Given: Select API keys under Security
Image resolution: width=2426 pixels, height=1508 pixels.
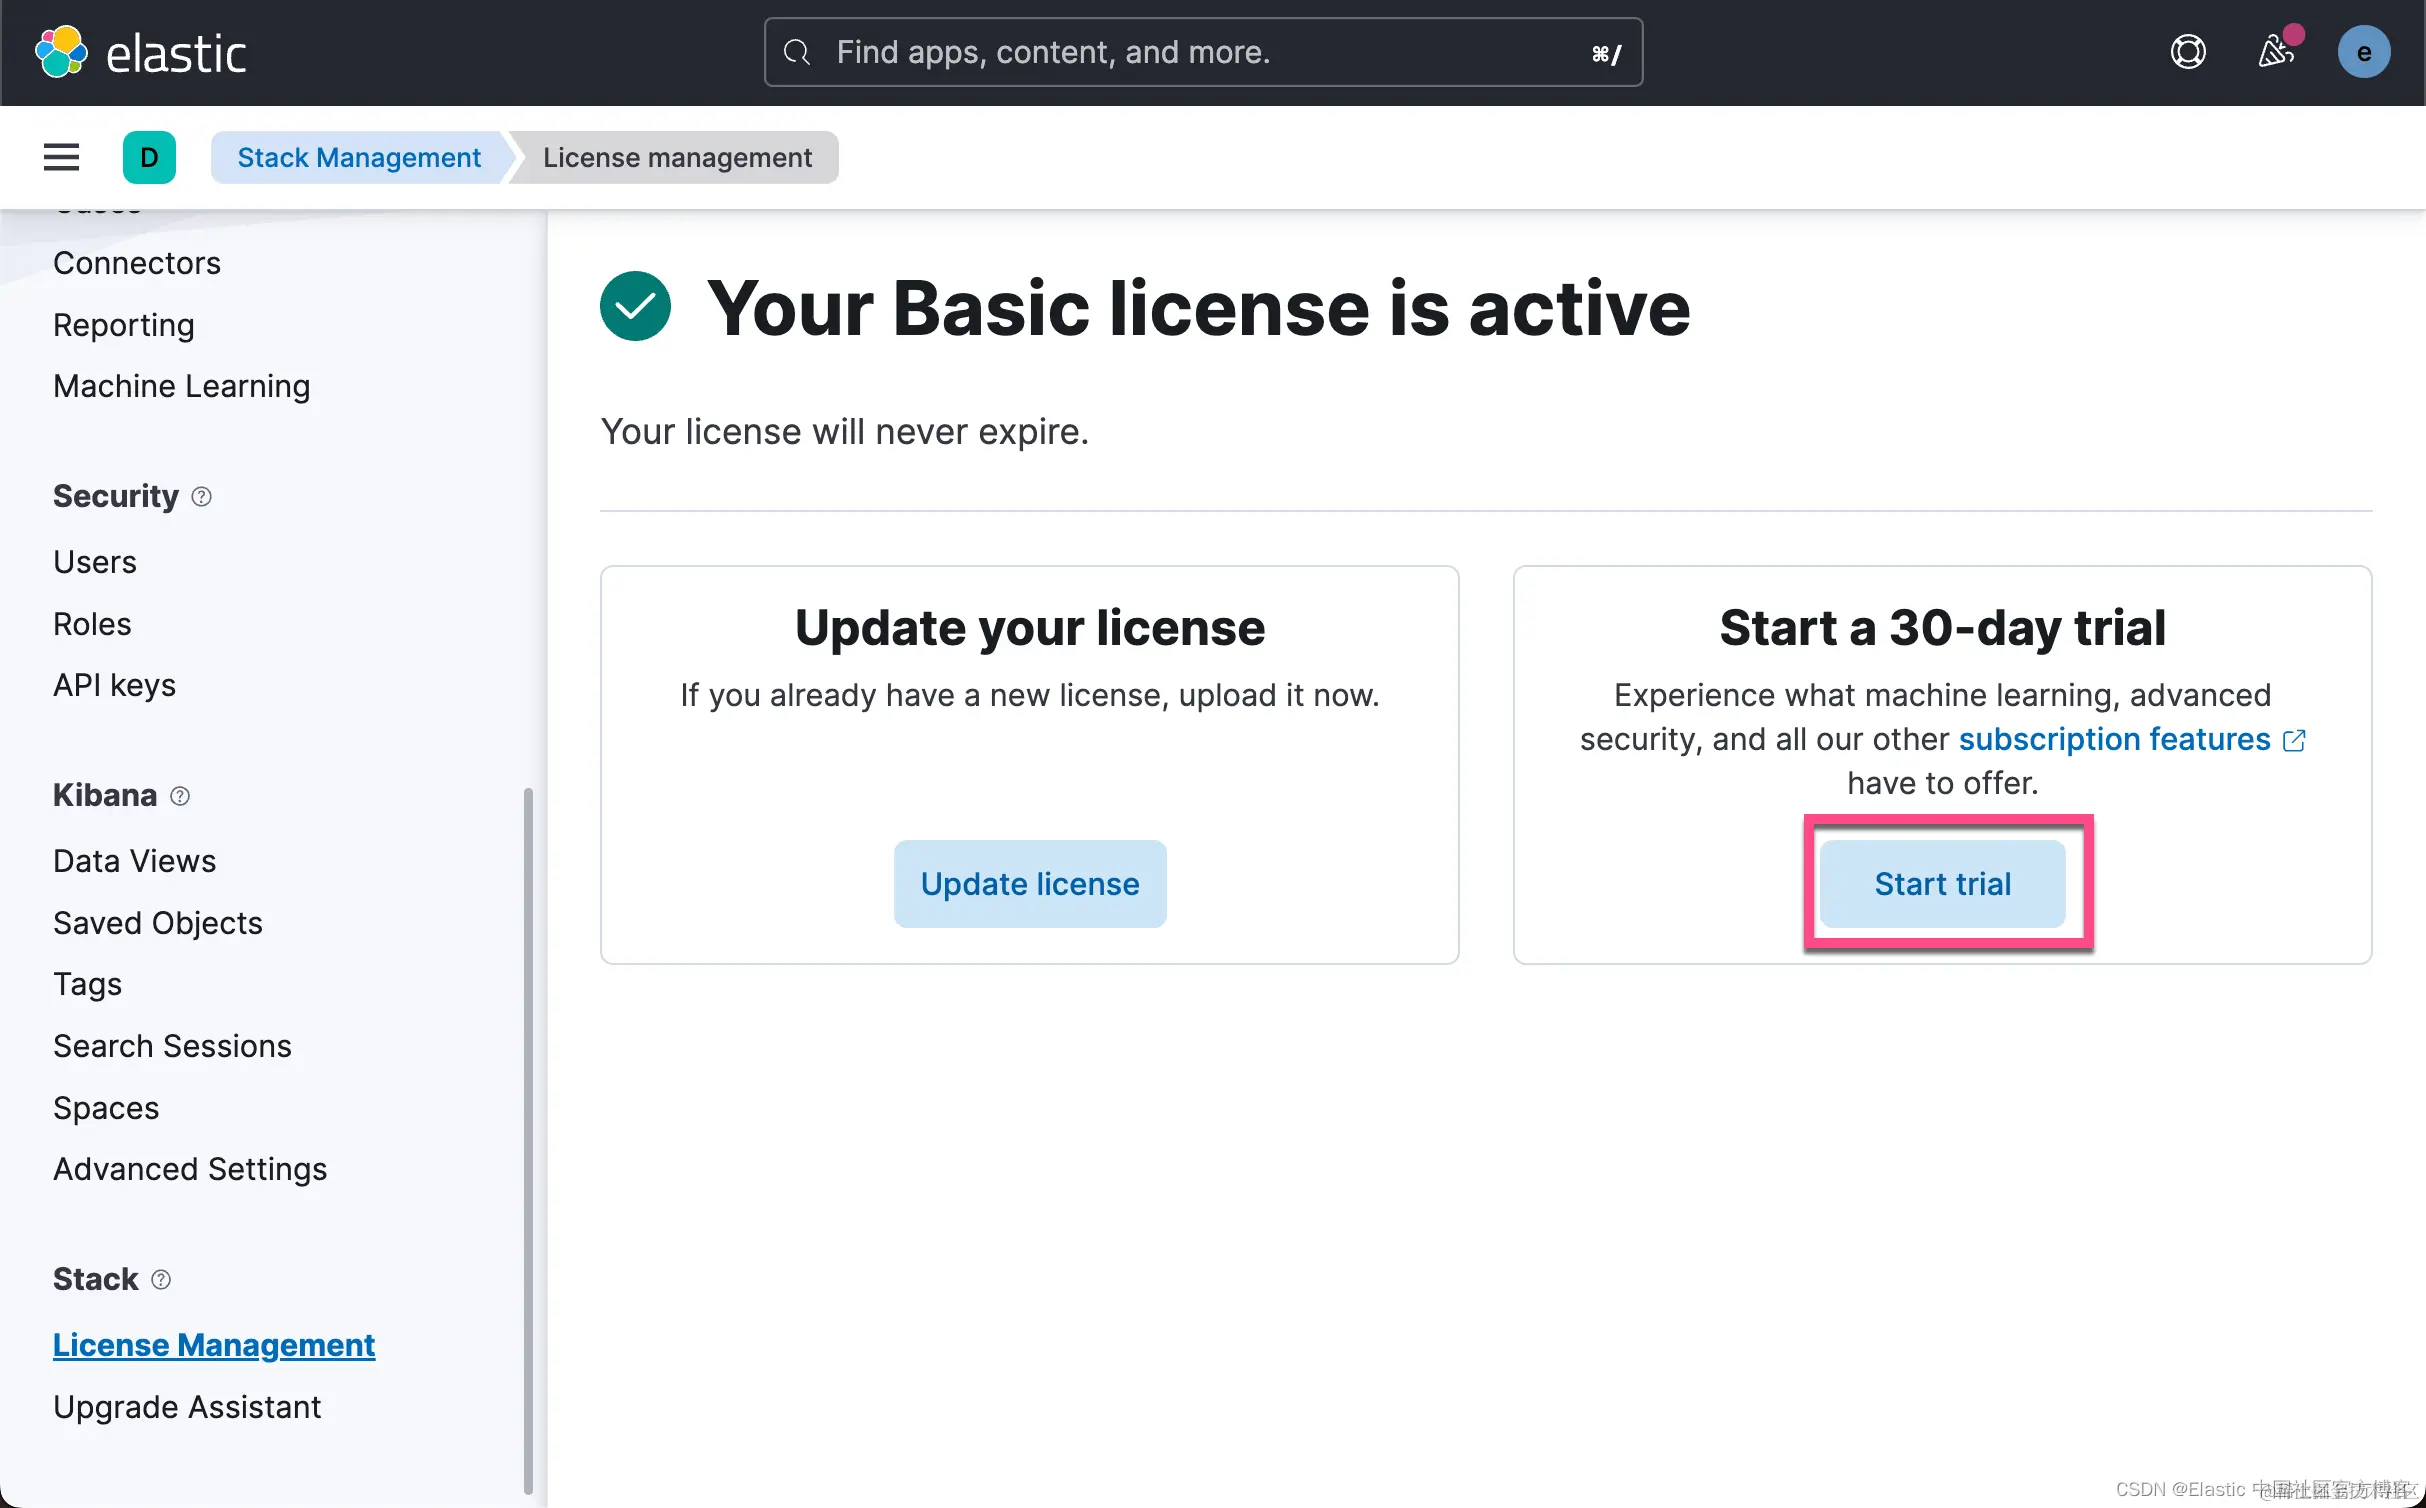Looking at the screenshot, I should pos(114,685).
